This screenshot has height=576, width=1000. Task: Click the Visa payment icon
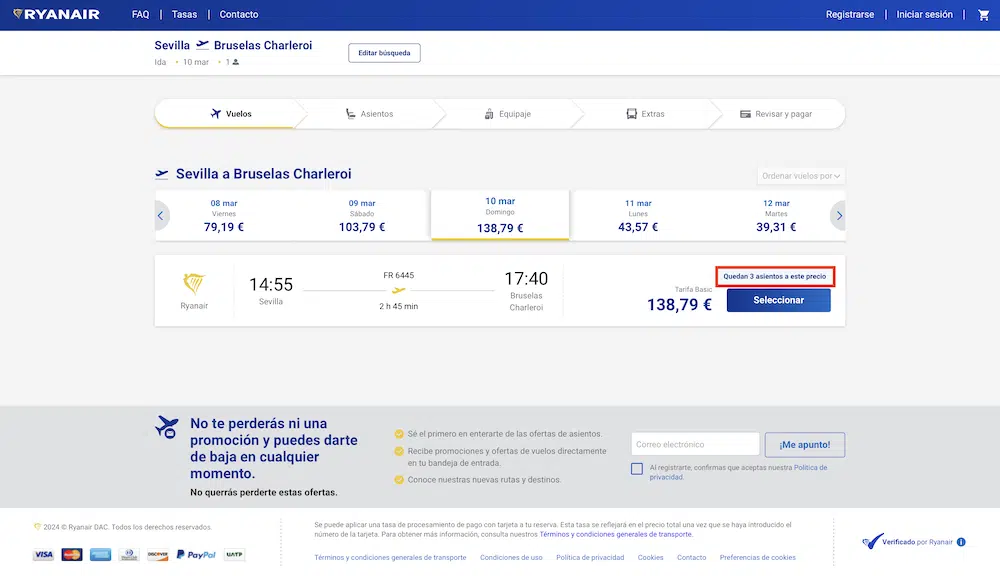[43, 554]
